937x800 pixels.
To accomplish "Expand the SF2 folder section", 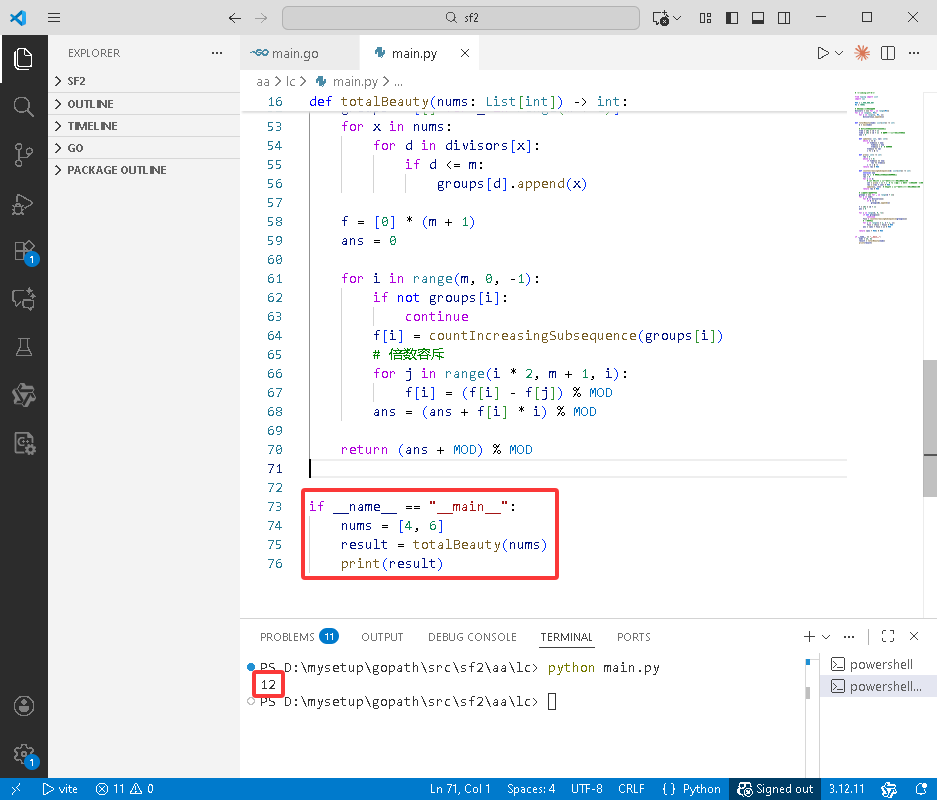I will pos(144,81).
